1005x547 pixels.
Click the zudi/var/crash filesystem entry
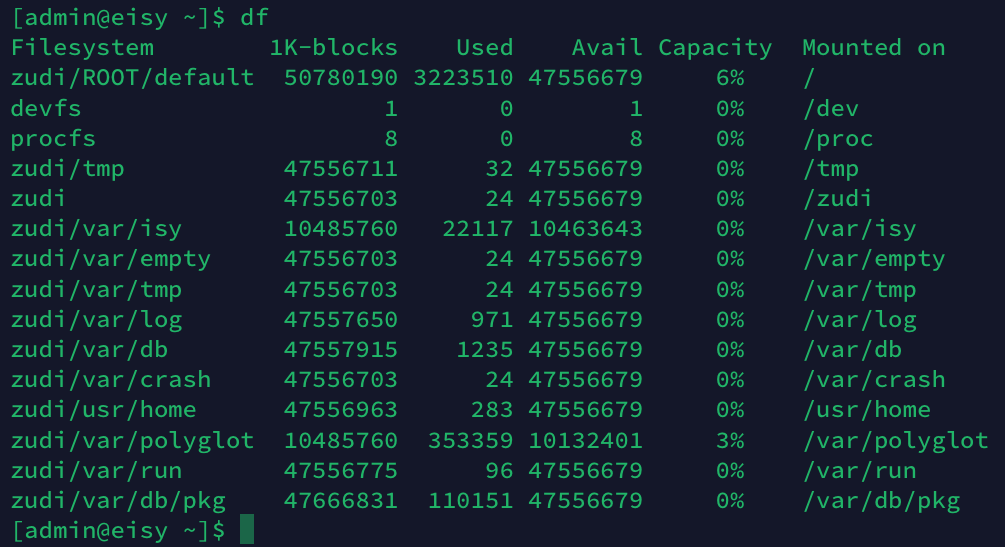coord(111,380)
